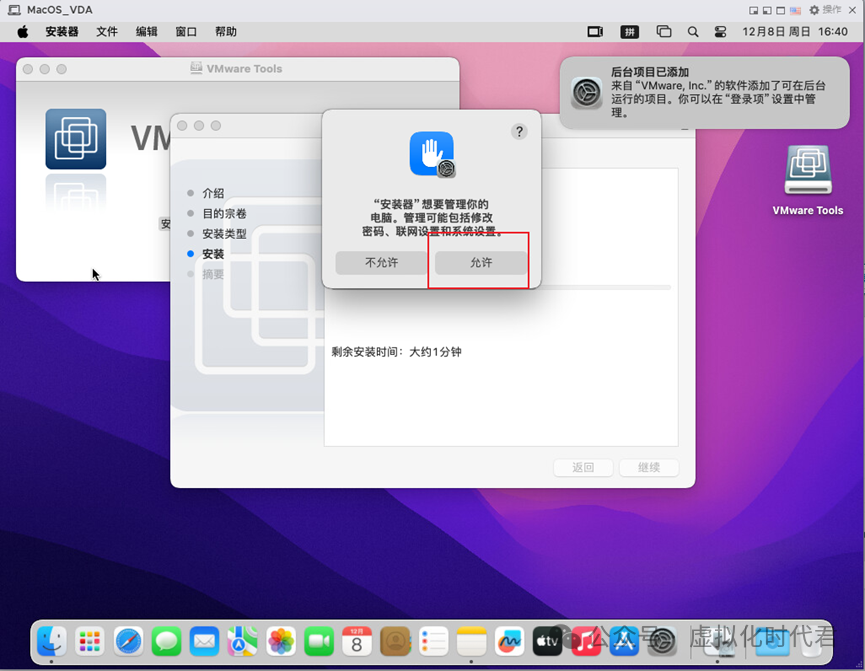The width and height of the screenshot is (865, 671).
Task: Click the dimmed 返回 button
Action: click(583, 467)
